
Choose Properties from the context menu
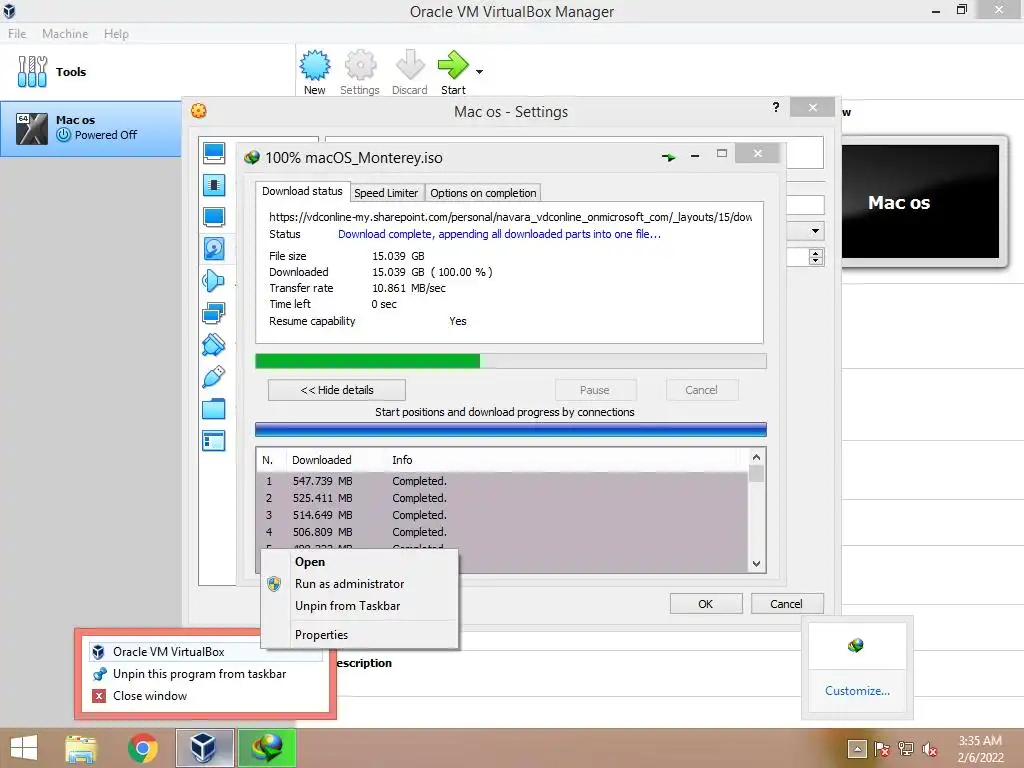click(x=360, y=635)
